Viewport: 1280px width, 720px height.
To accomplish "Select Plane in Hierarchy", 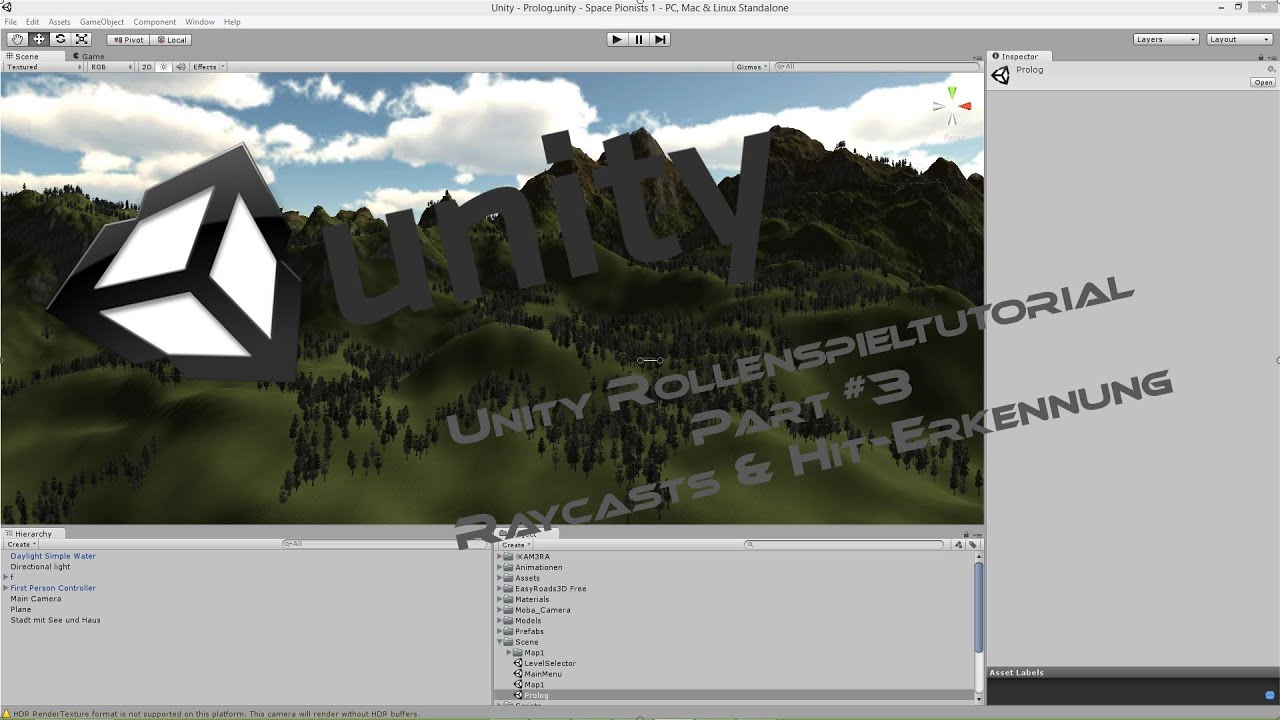I will [x=21, y=610].
